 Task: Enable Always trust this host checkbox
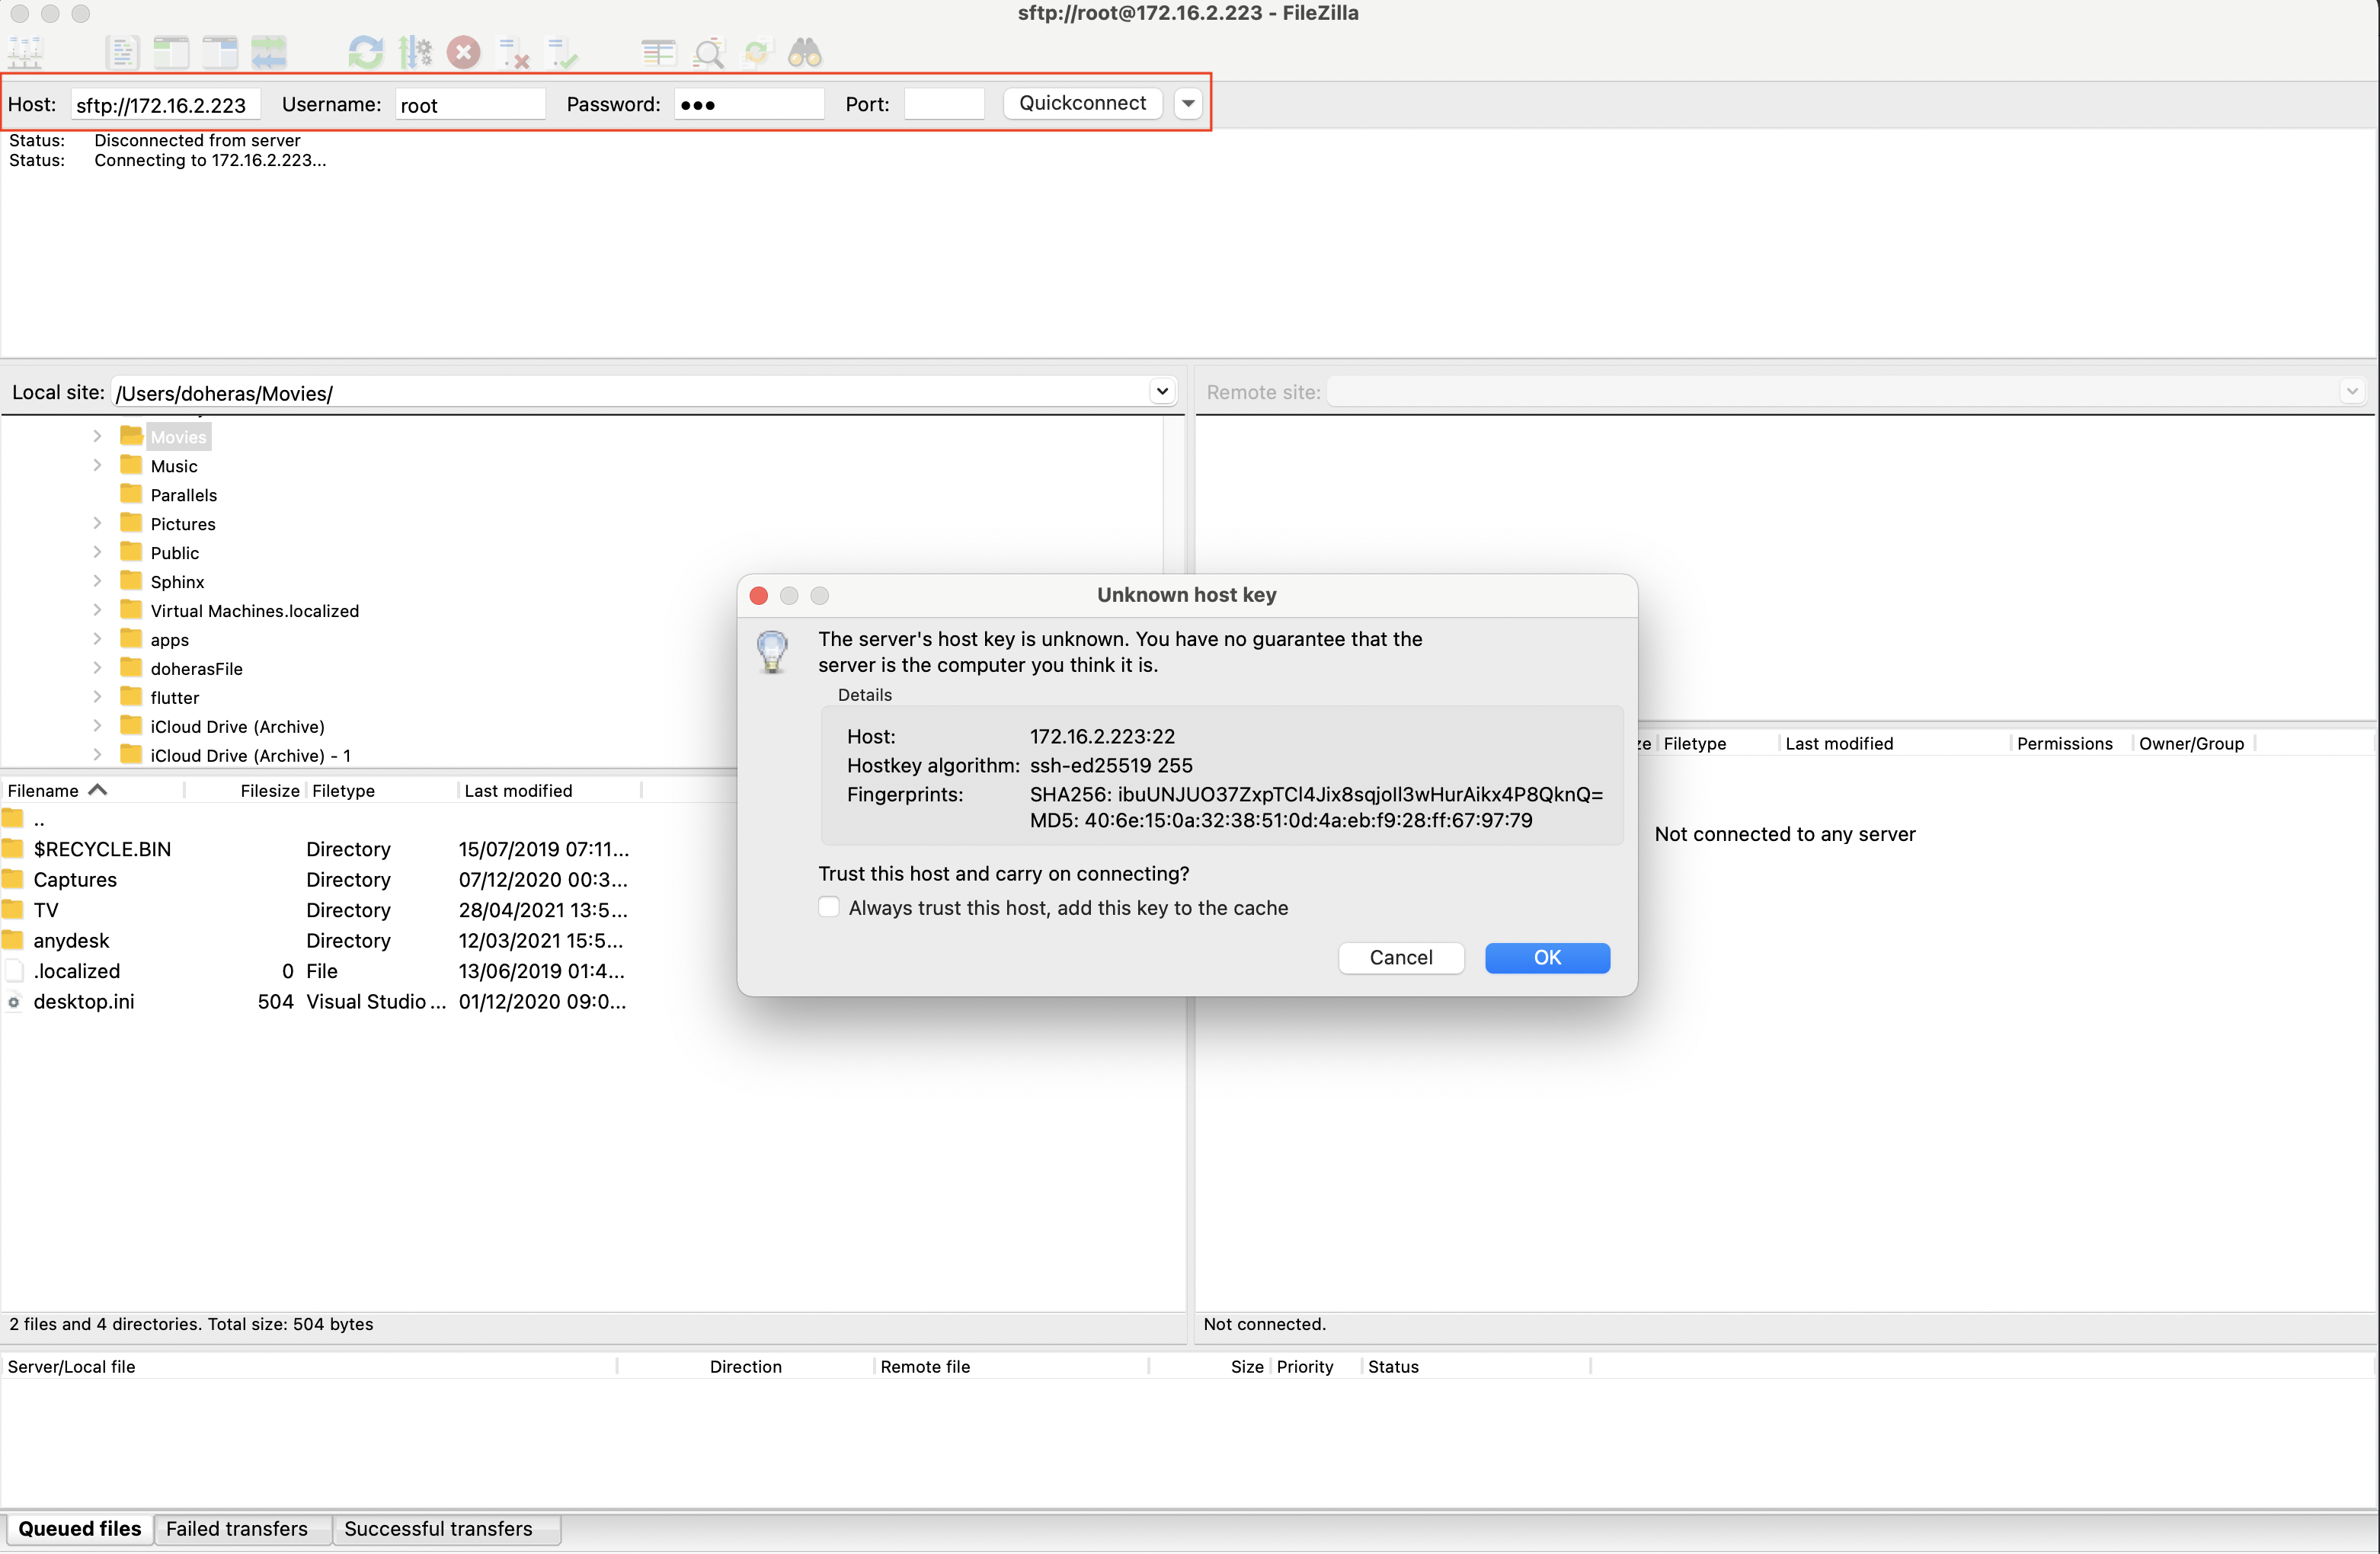click(829, 907)
